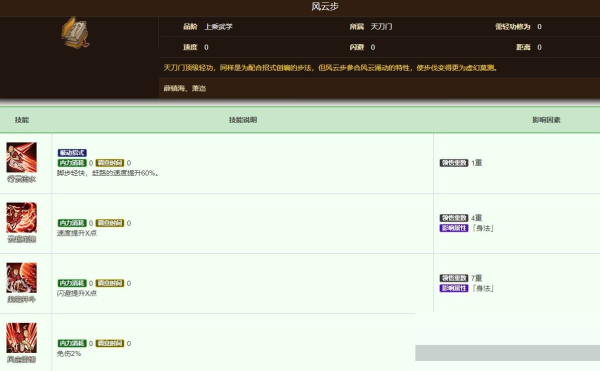Click the character names line below the description

tap(185, 88)
